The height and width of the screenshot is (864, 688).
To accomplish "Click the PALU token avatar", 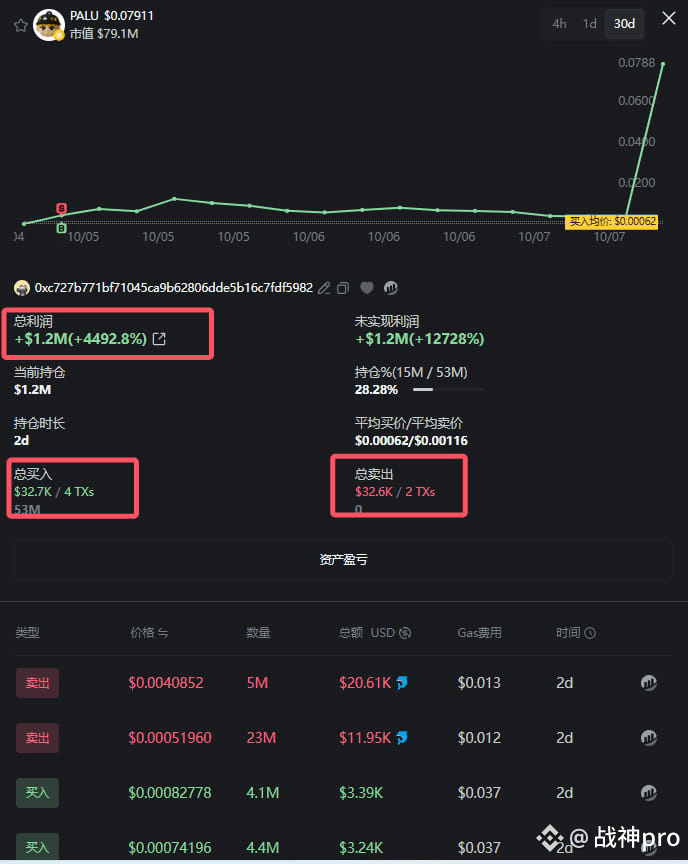I will coord(49,25).
